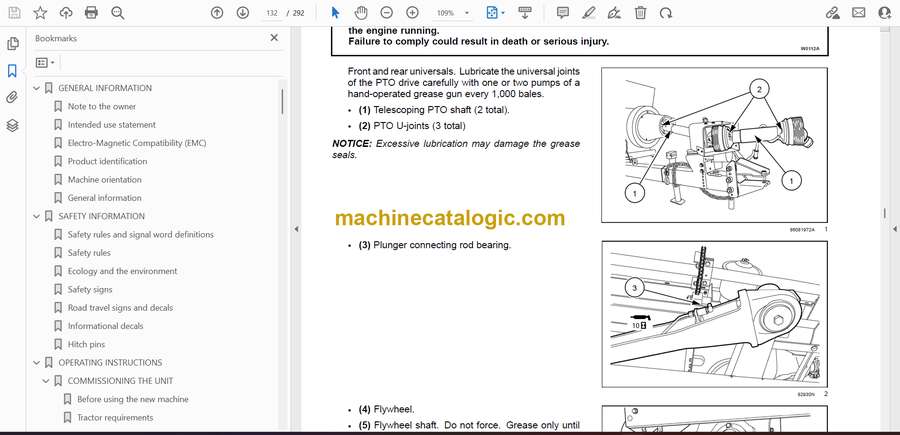The height and width of the screenshot is (435, 900).
Task: Add a comment with the sticky note icon
Action: coord(563,13)
